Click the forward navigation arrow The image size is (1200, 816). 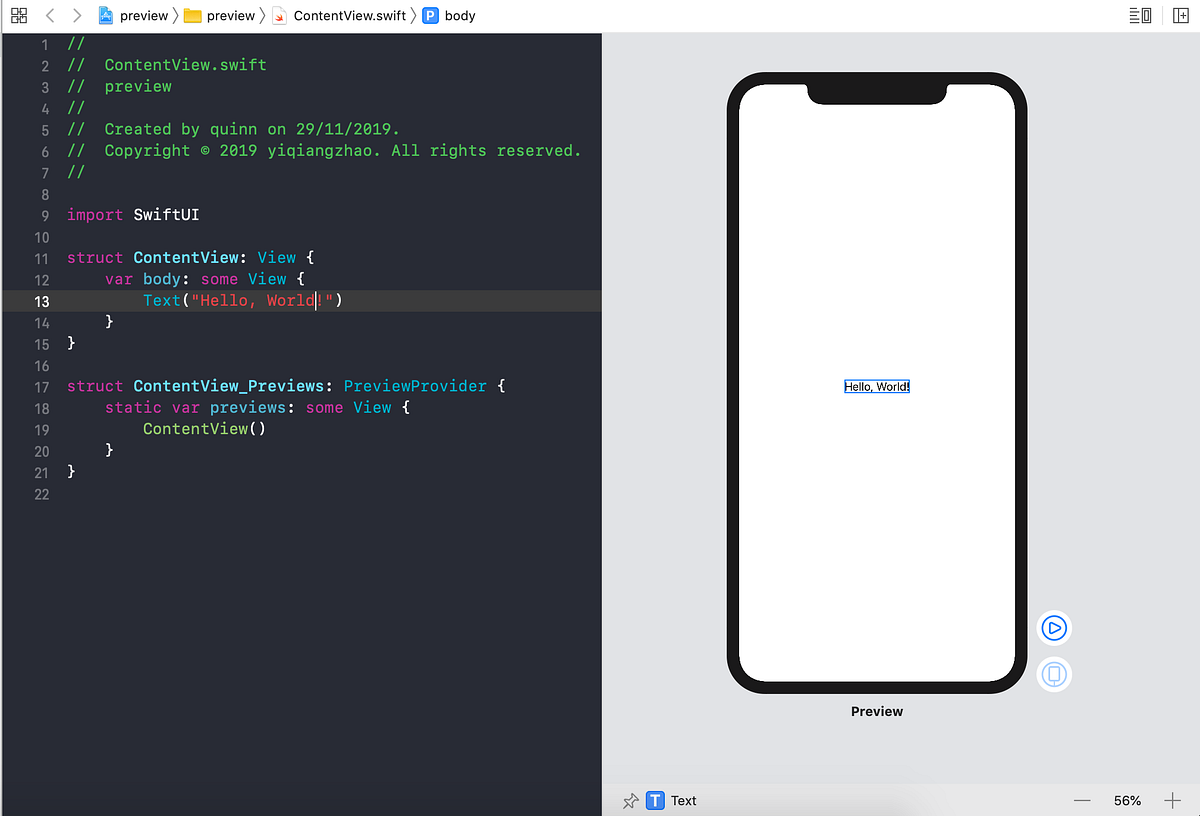[76, 15]
